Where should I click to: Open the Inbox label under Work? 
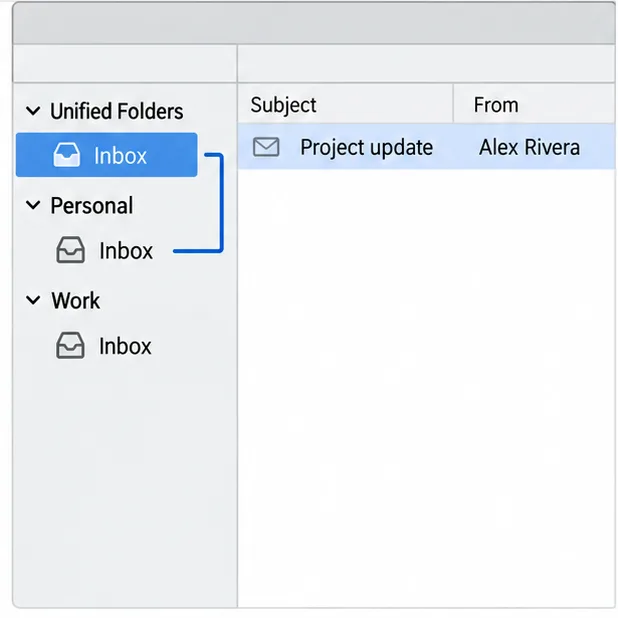click(125, 346)
